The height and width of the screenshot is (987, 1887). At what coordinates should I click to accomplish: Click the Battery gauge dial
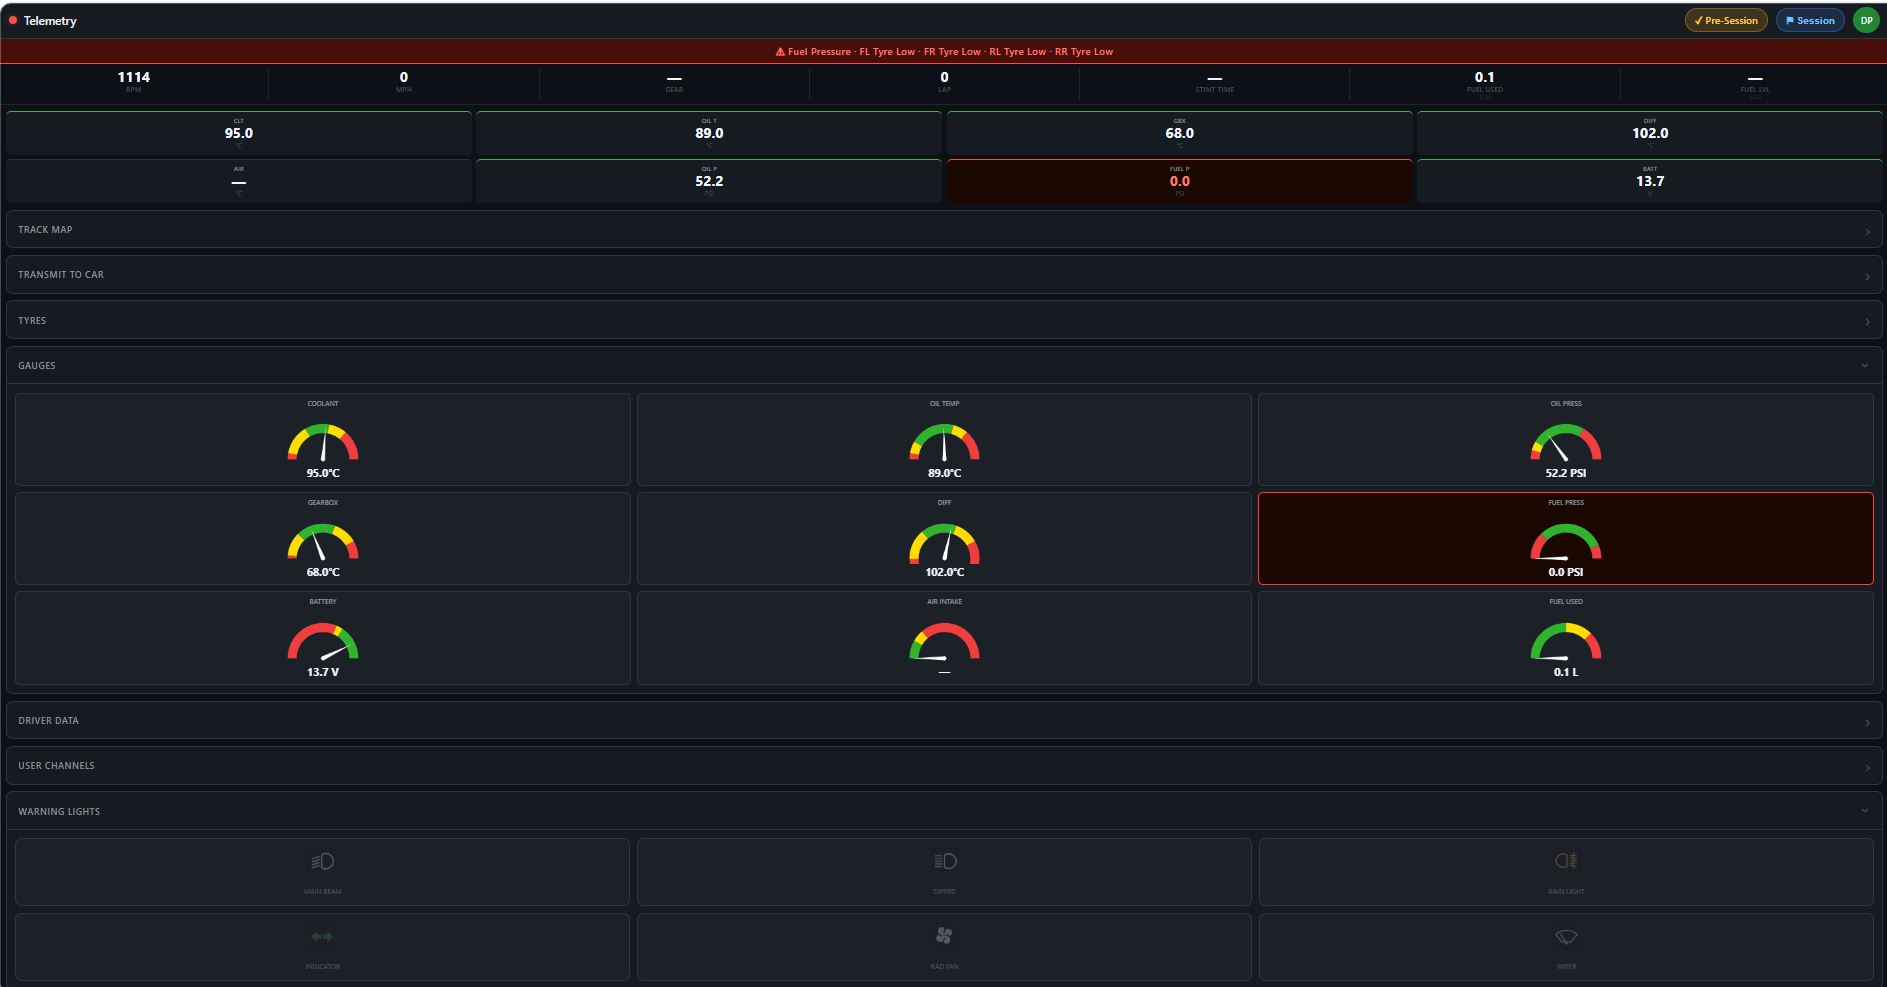coord(323,641)
